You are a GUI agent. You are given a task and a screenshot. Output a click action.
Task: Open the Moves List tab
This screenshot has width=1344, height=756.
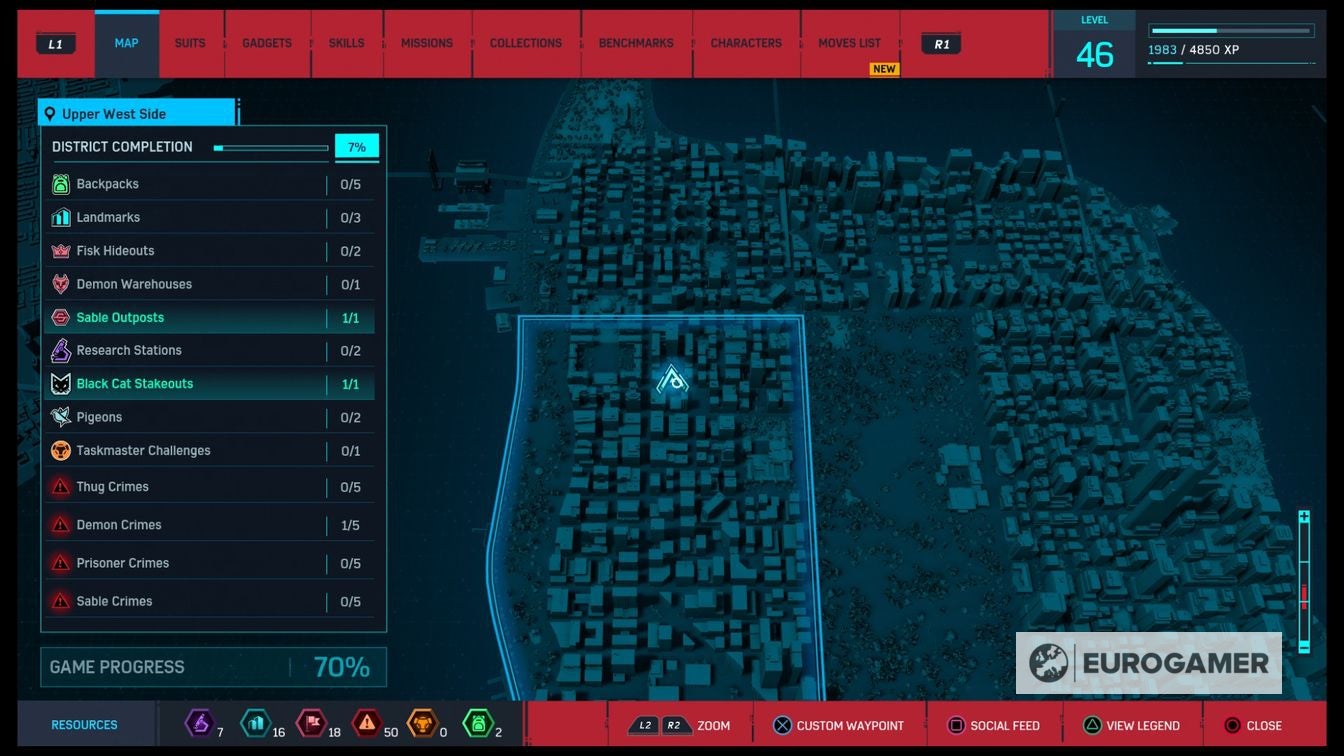click(x=849, y=44)
